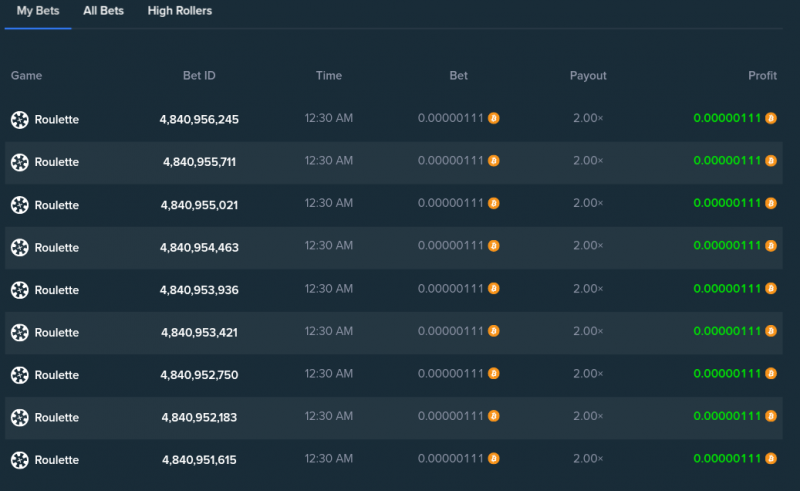
Task: Click roulette icon for bet 4,840,953,421
Action: tap(20, 333)
